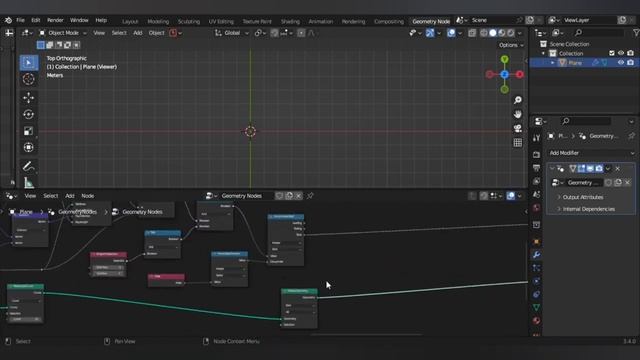Switch to the Geometry Nodes workspace tab
640x360 pixels.
click(x=431, y=21)
